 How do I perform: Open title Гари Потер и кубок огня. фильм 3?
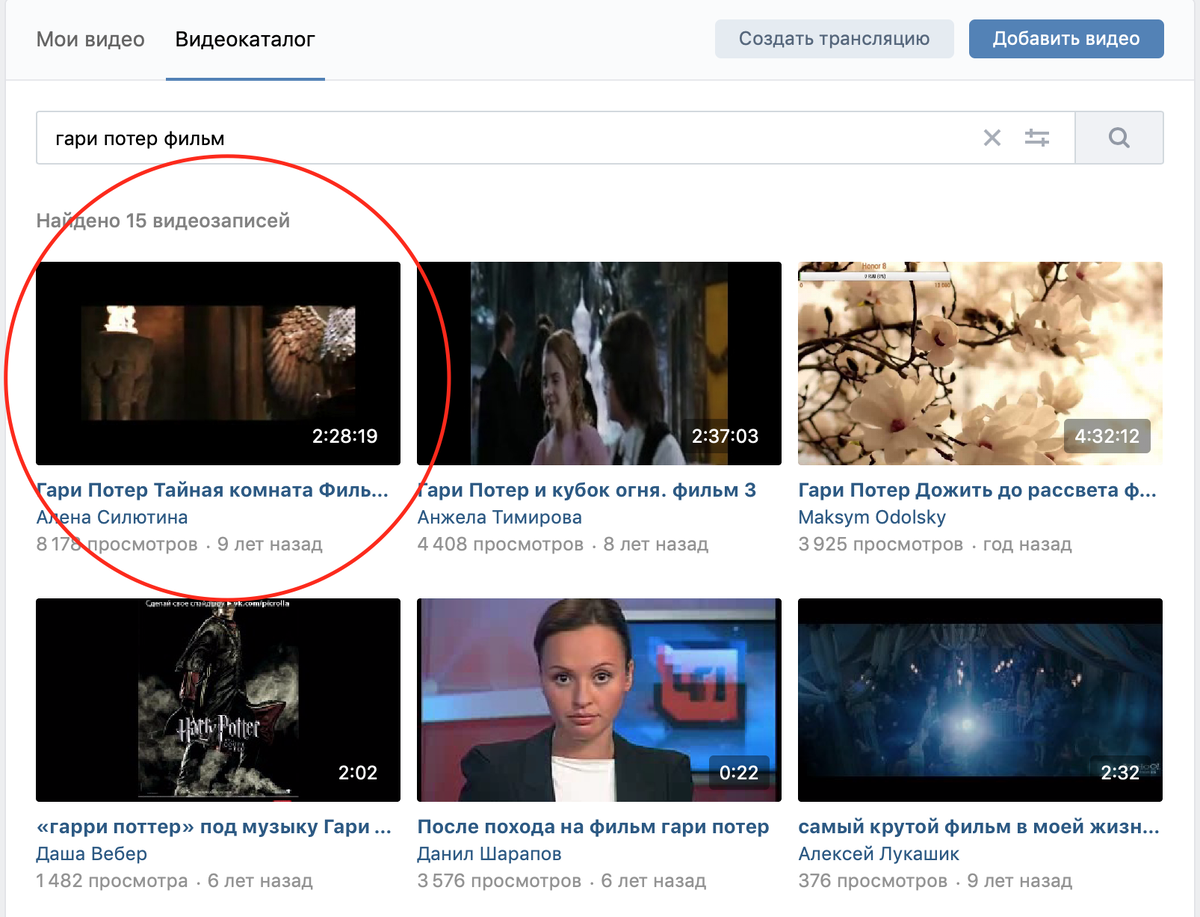coord(587,491)
